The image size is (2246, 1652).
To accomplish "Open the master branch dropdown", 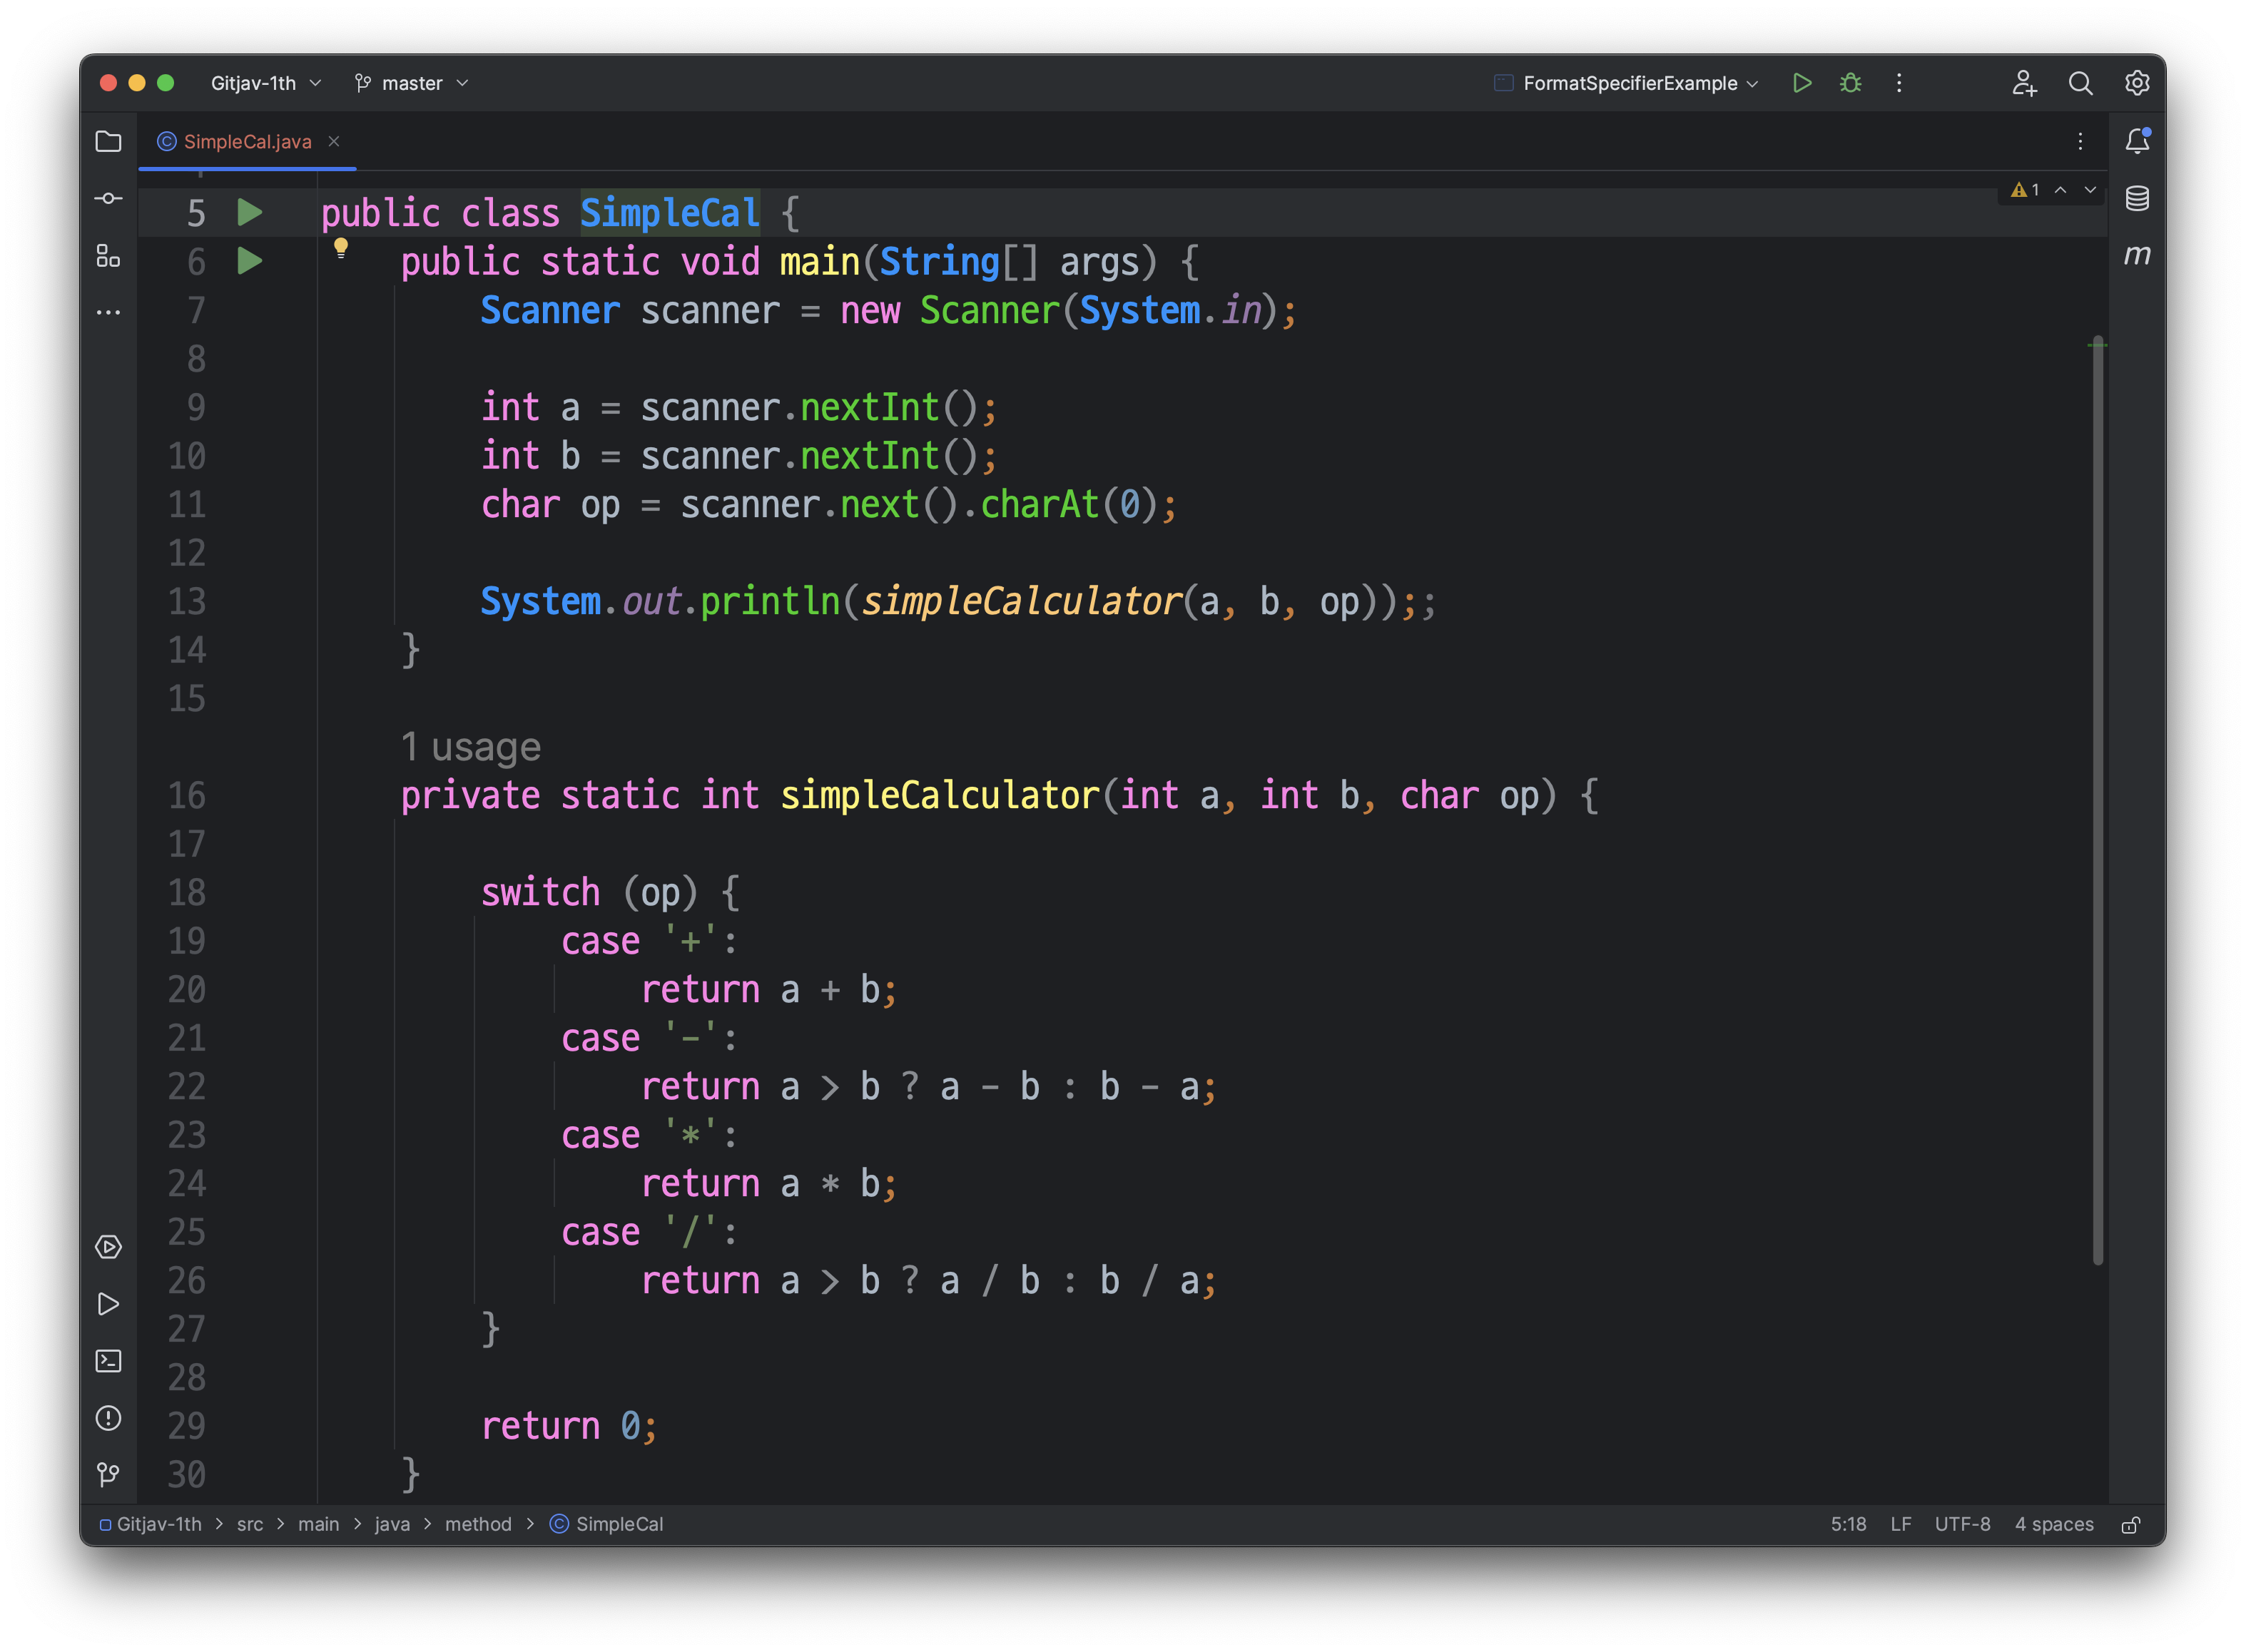I will (412, 83).
